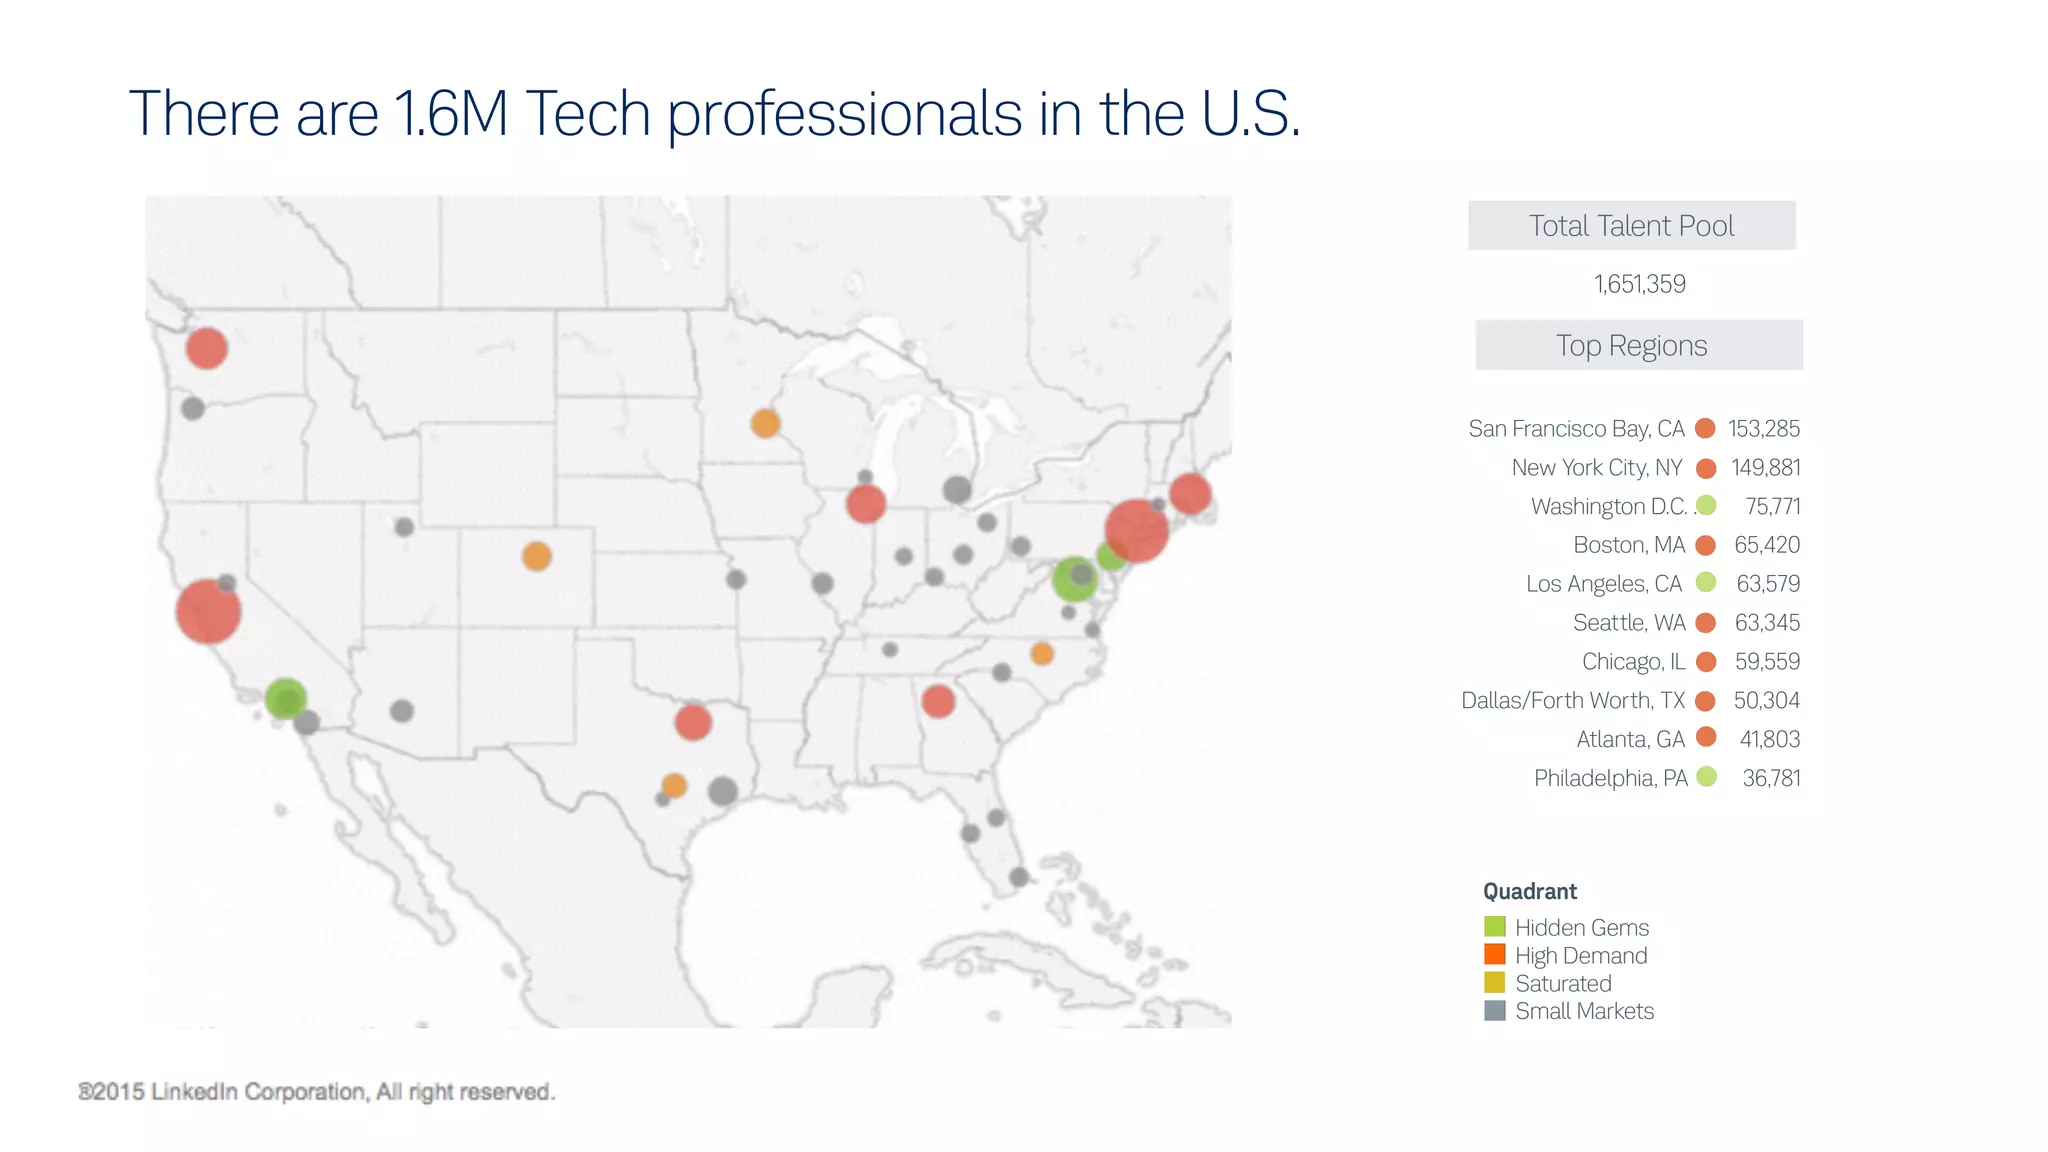
Task: Click the green dot beside Philadelphia, PA
Action: pyautogui.click(x=1706, y=776)
